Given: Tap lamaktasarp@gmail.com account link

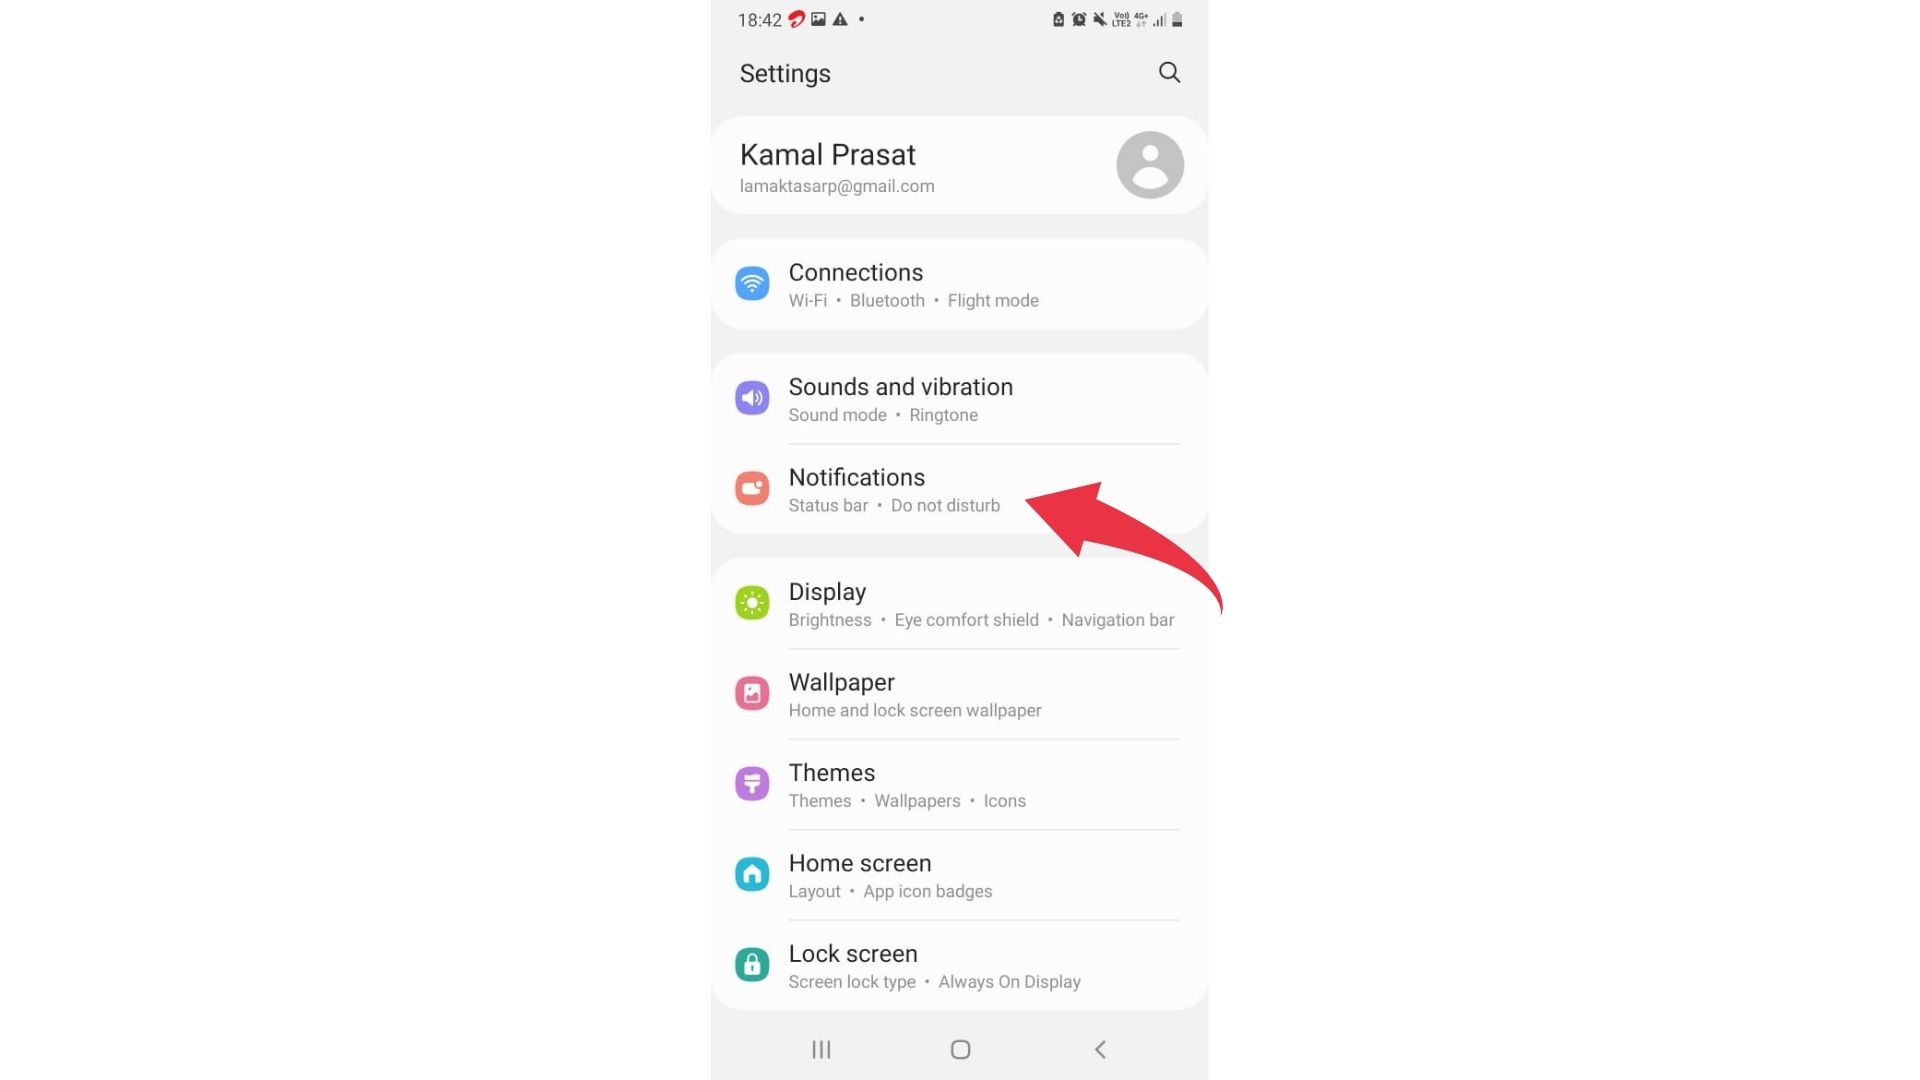Looking at the screenshot, I should point(837,186).
